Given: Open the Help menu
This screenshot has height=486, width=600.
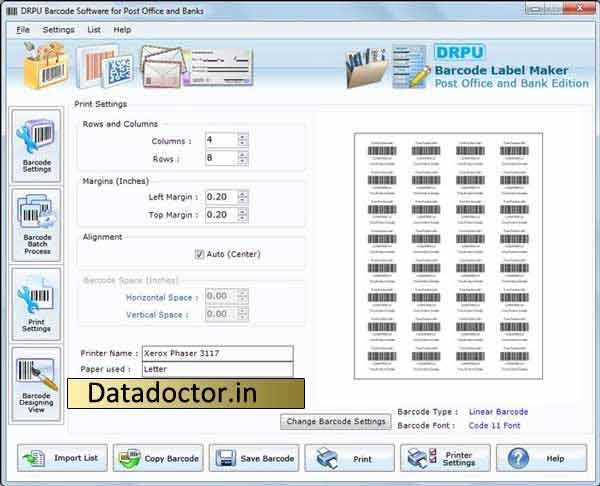Looking at the screenshot, I should pyautogui.click(x=122, y=29).
